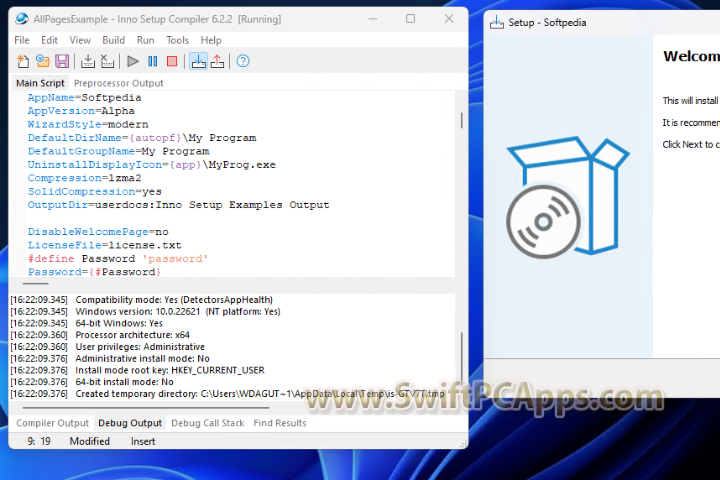Image resolution: width=720 pixels, height=480 pixels.
Task: Pause the running setup
Action: [153, 61]
